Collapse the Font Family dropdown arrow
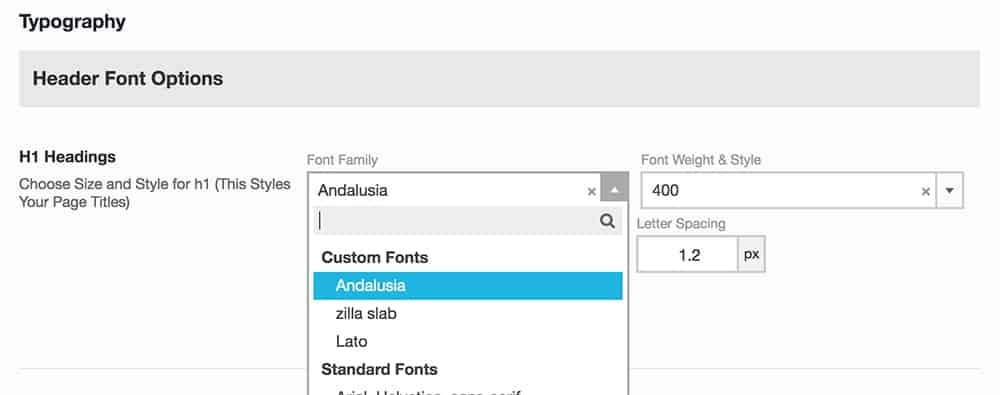 [614, 190]
